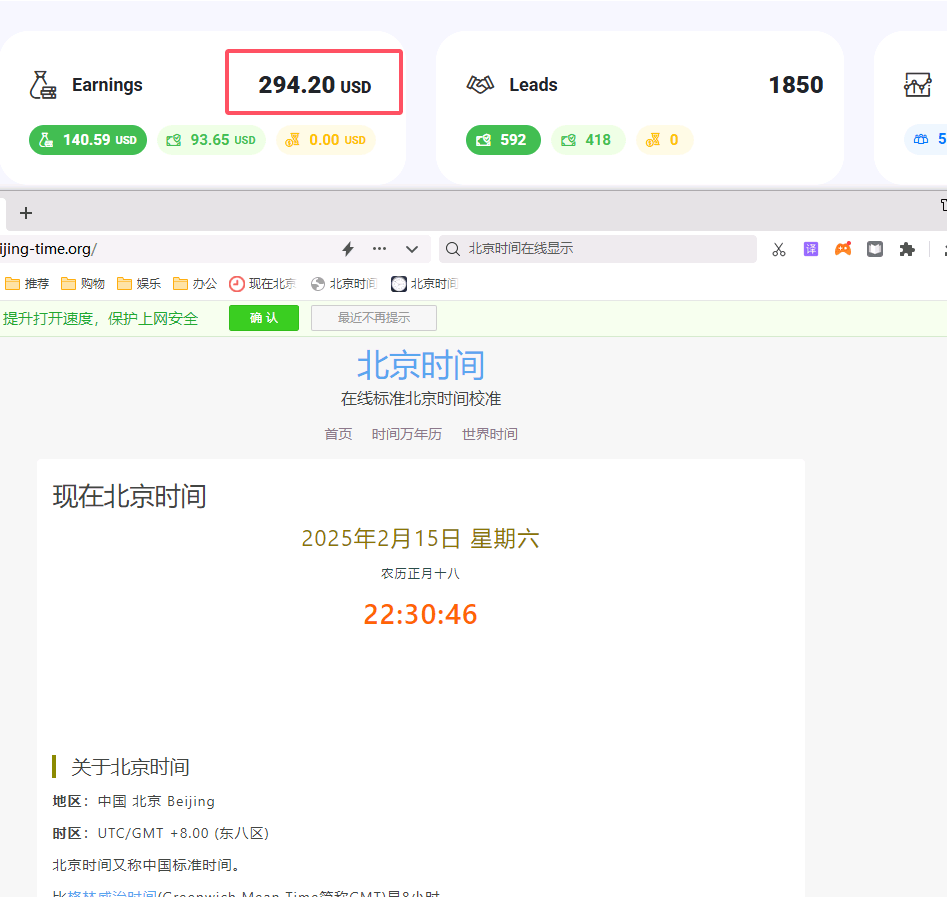Open the three-dot browser menu

point(379,249)
